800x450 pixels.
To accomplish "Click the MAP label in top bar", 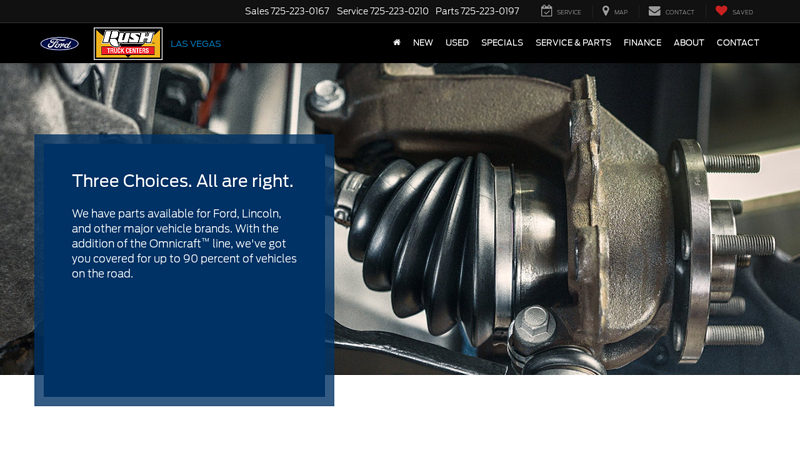I will click(x=621, y=12).
